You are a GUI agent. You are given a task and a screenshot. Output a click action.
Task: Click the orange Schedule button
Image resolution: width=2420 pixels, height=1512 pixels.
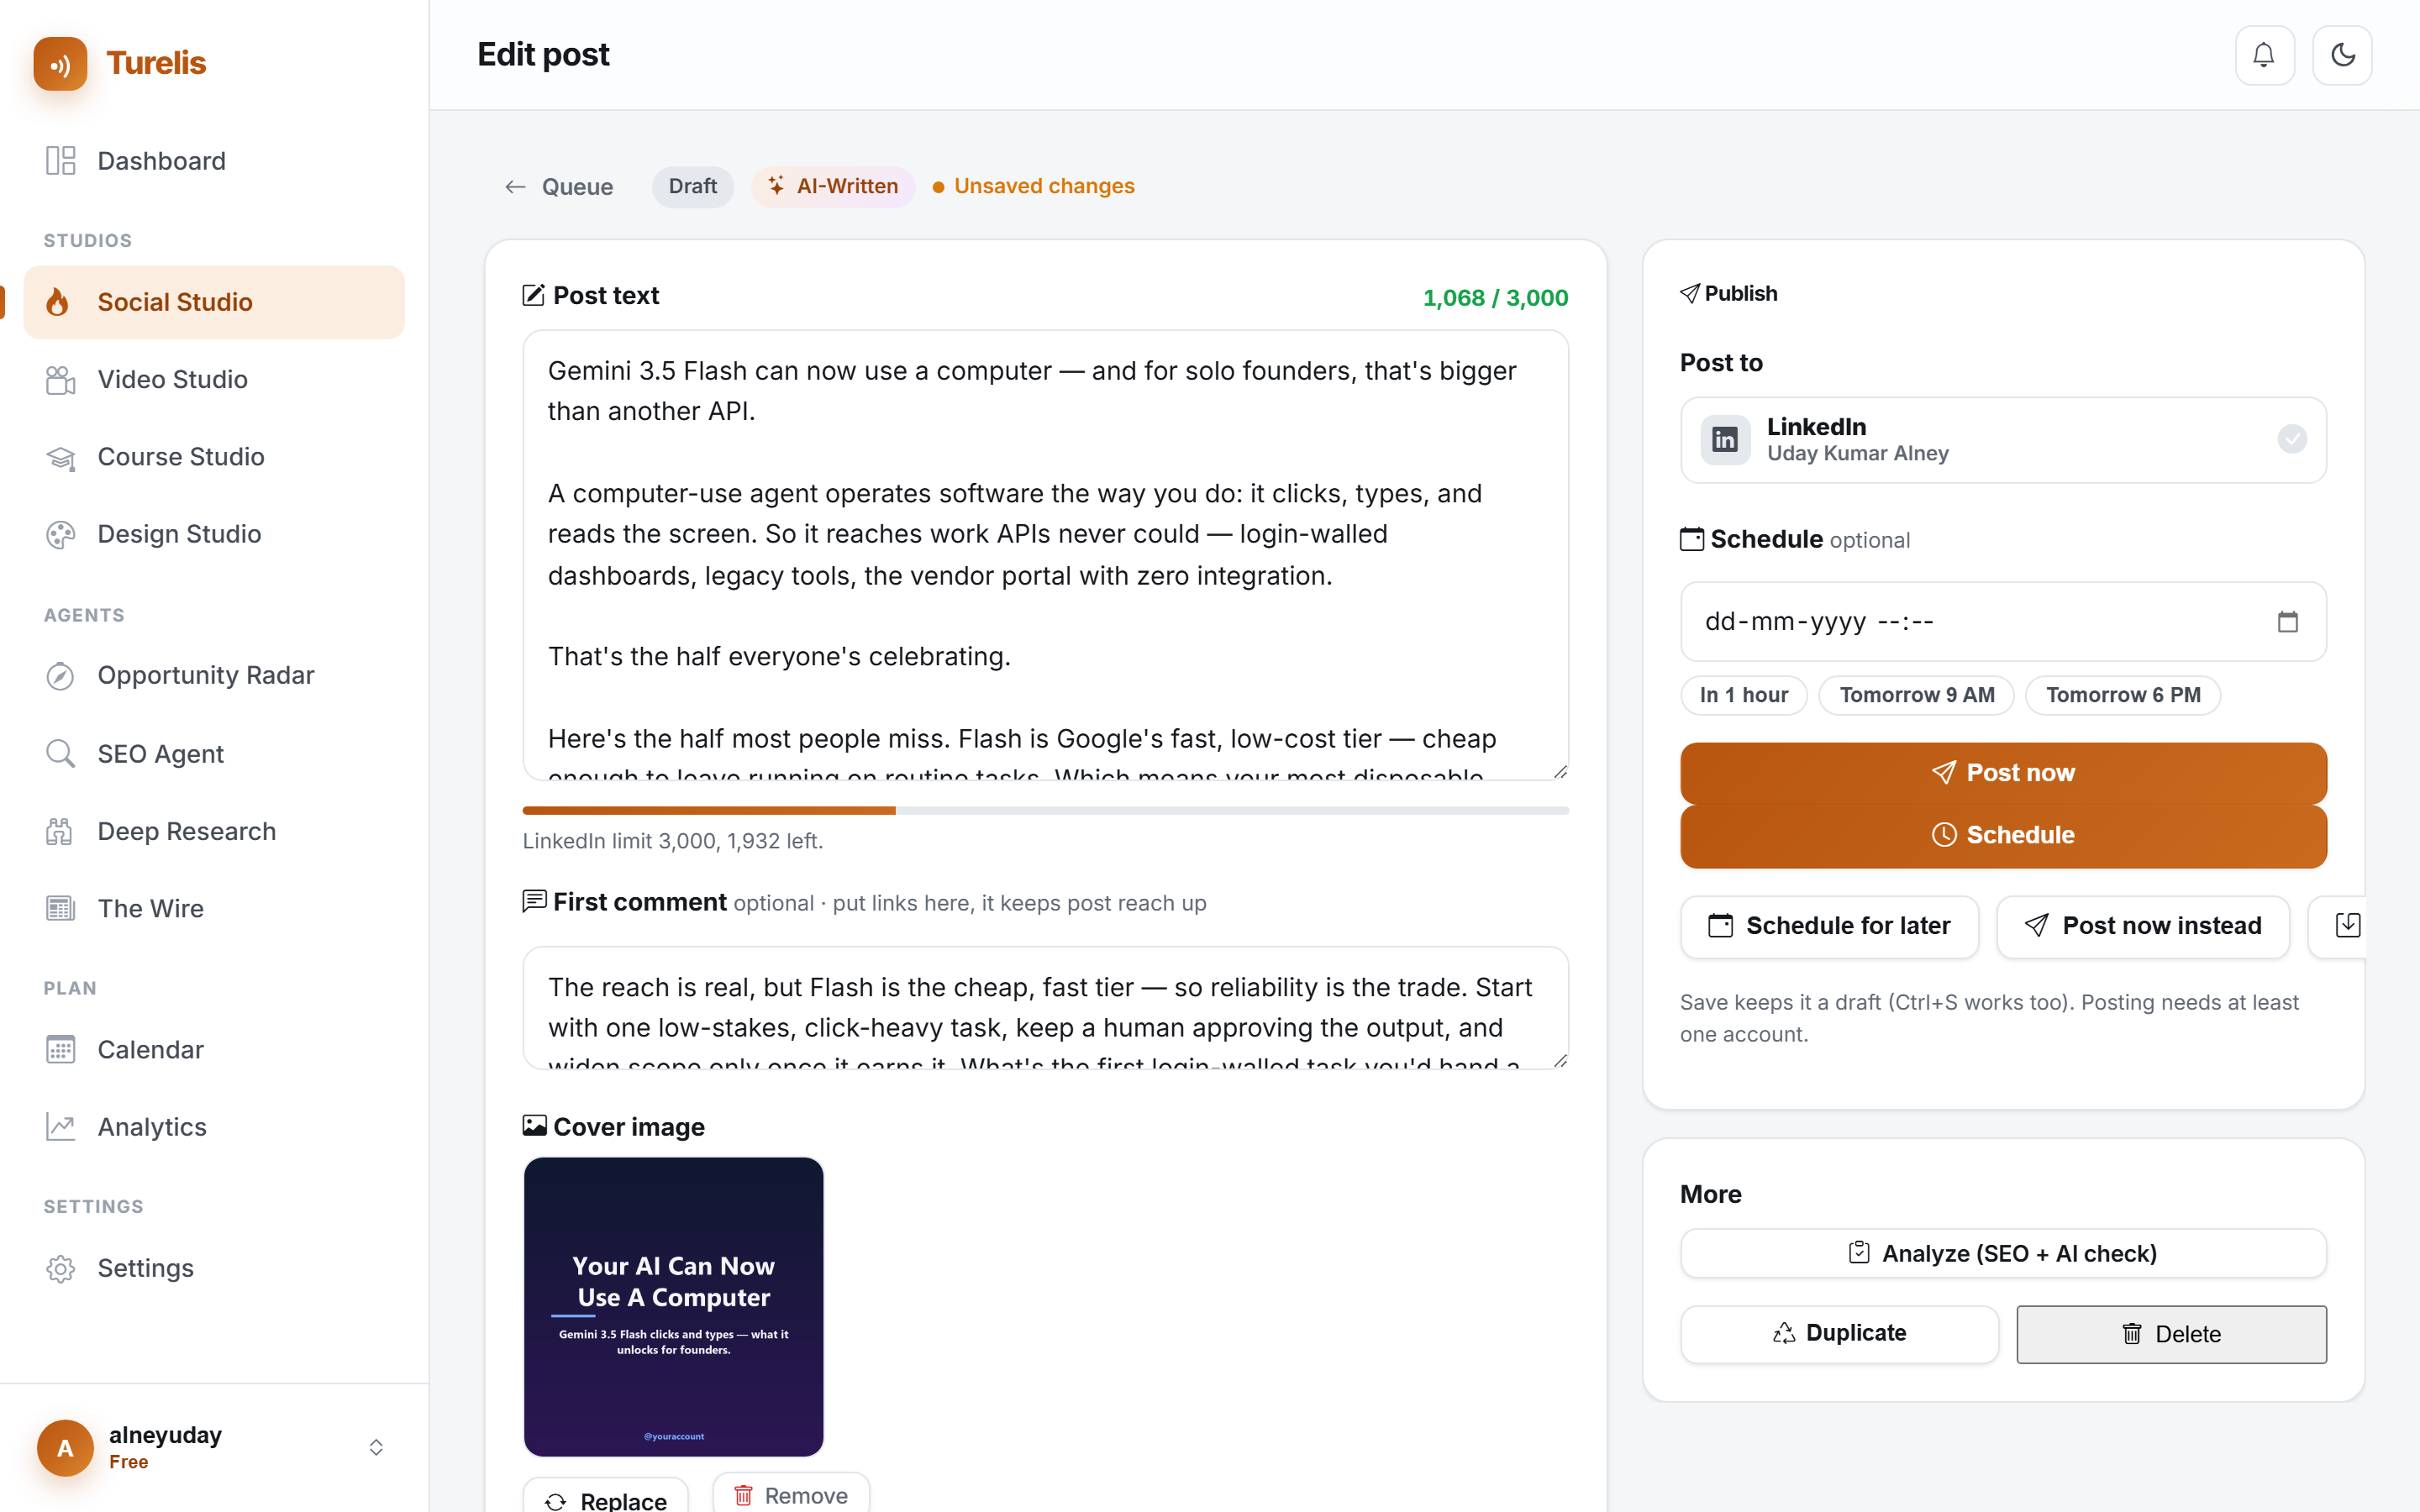click(2003, 836)
